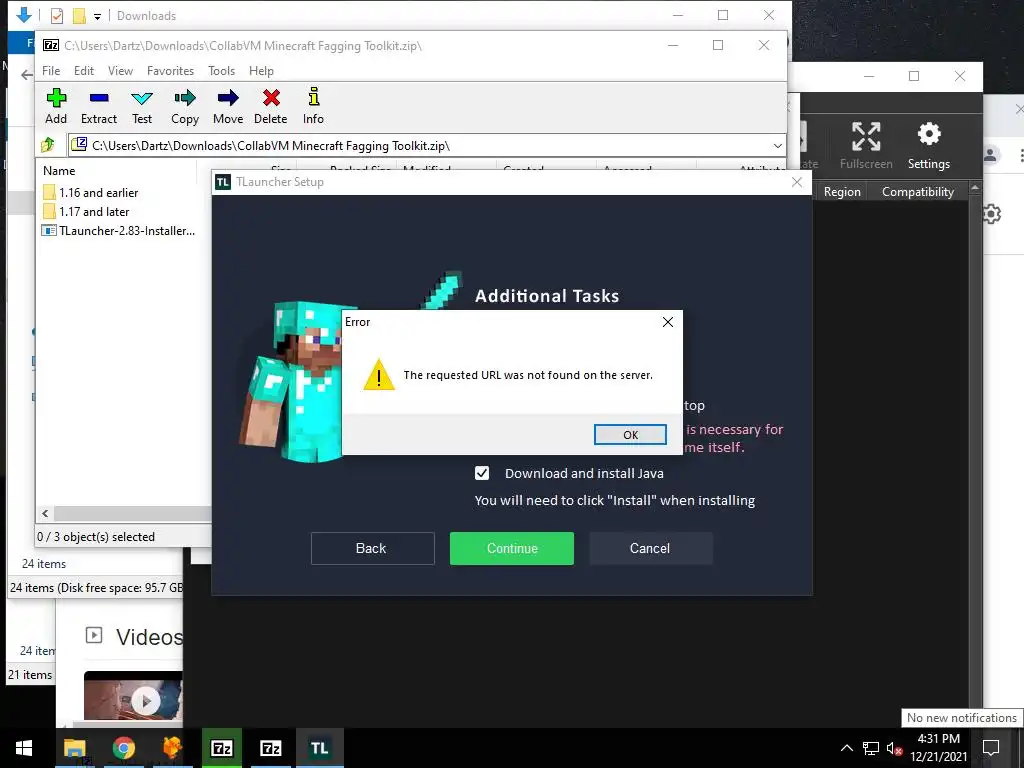1024x768 pixels.
Task: Click the Compatibility column header
Action: click(918, 191)
